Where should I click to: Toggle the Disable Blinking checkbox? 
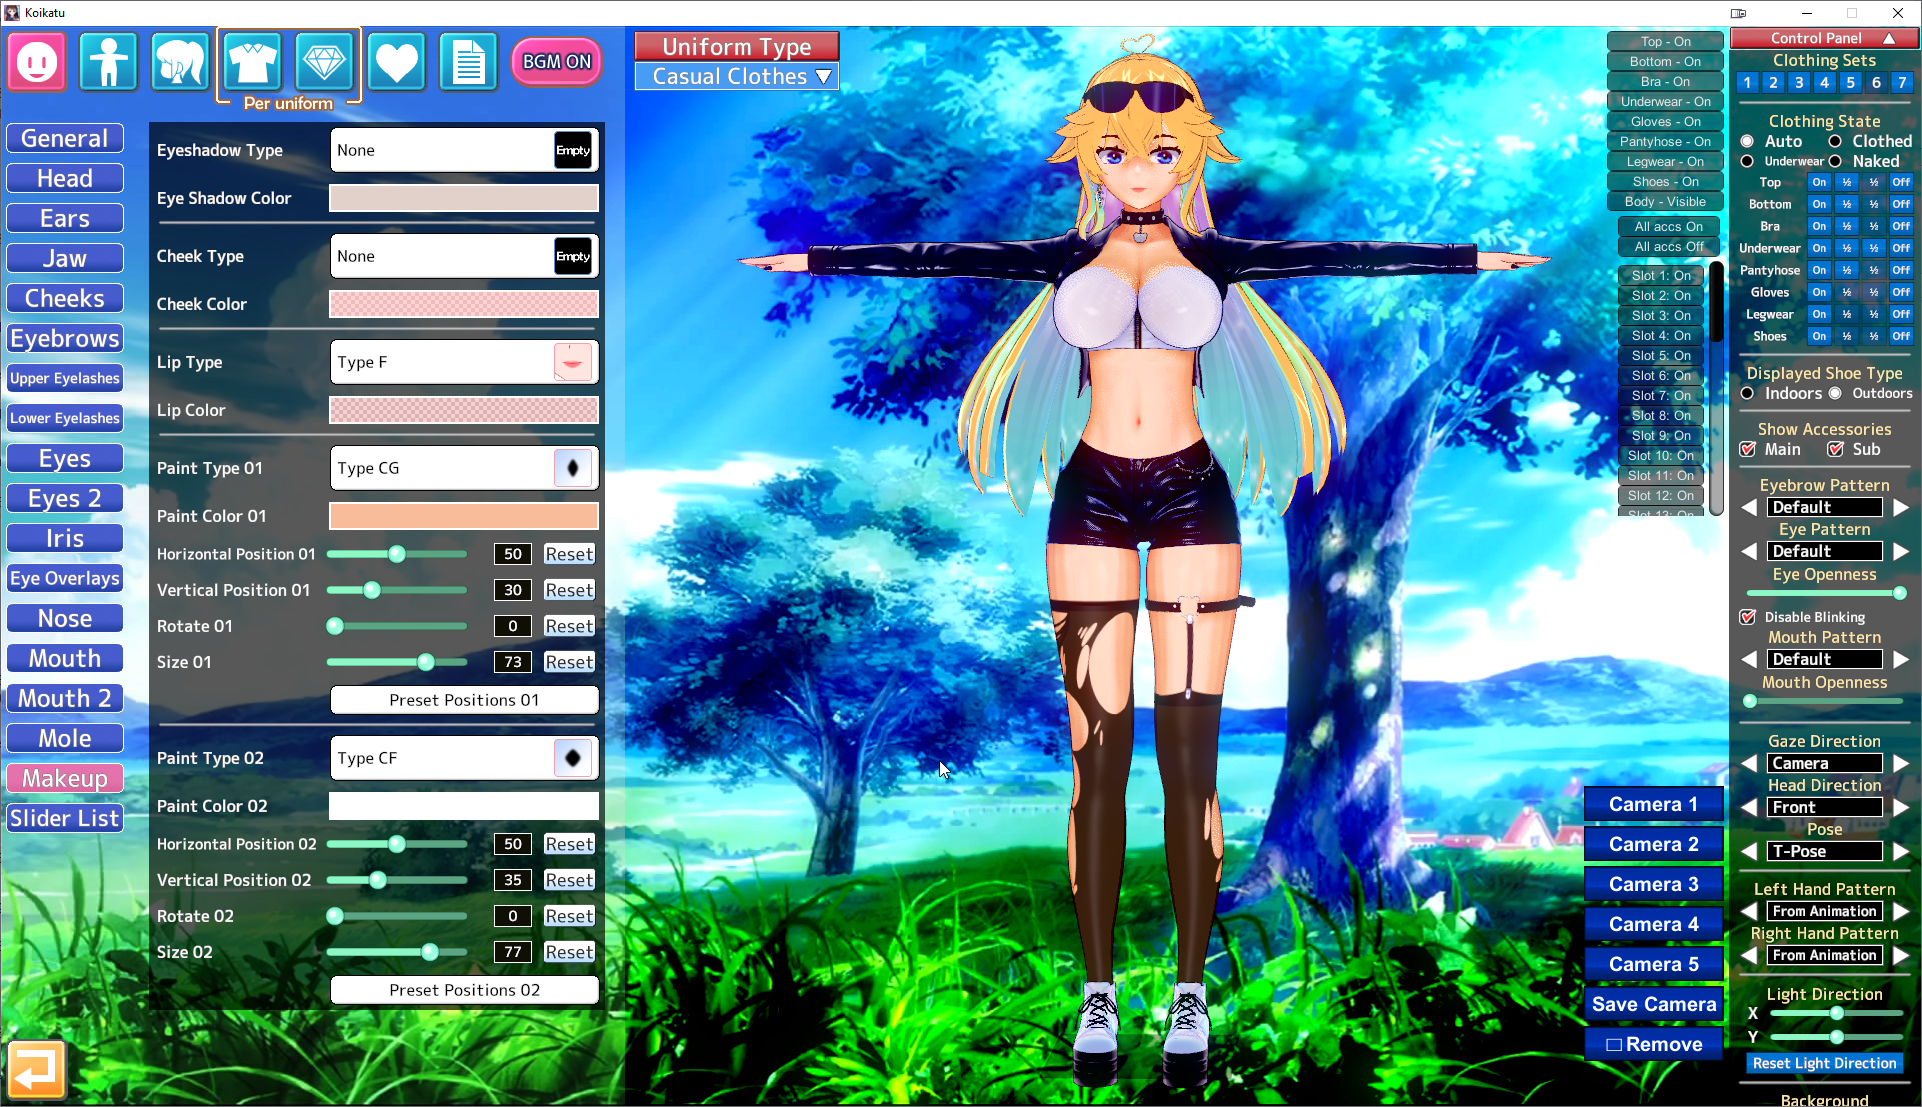point(1748,617)
